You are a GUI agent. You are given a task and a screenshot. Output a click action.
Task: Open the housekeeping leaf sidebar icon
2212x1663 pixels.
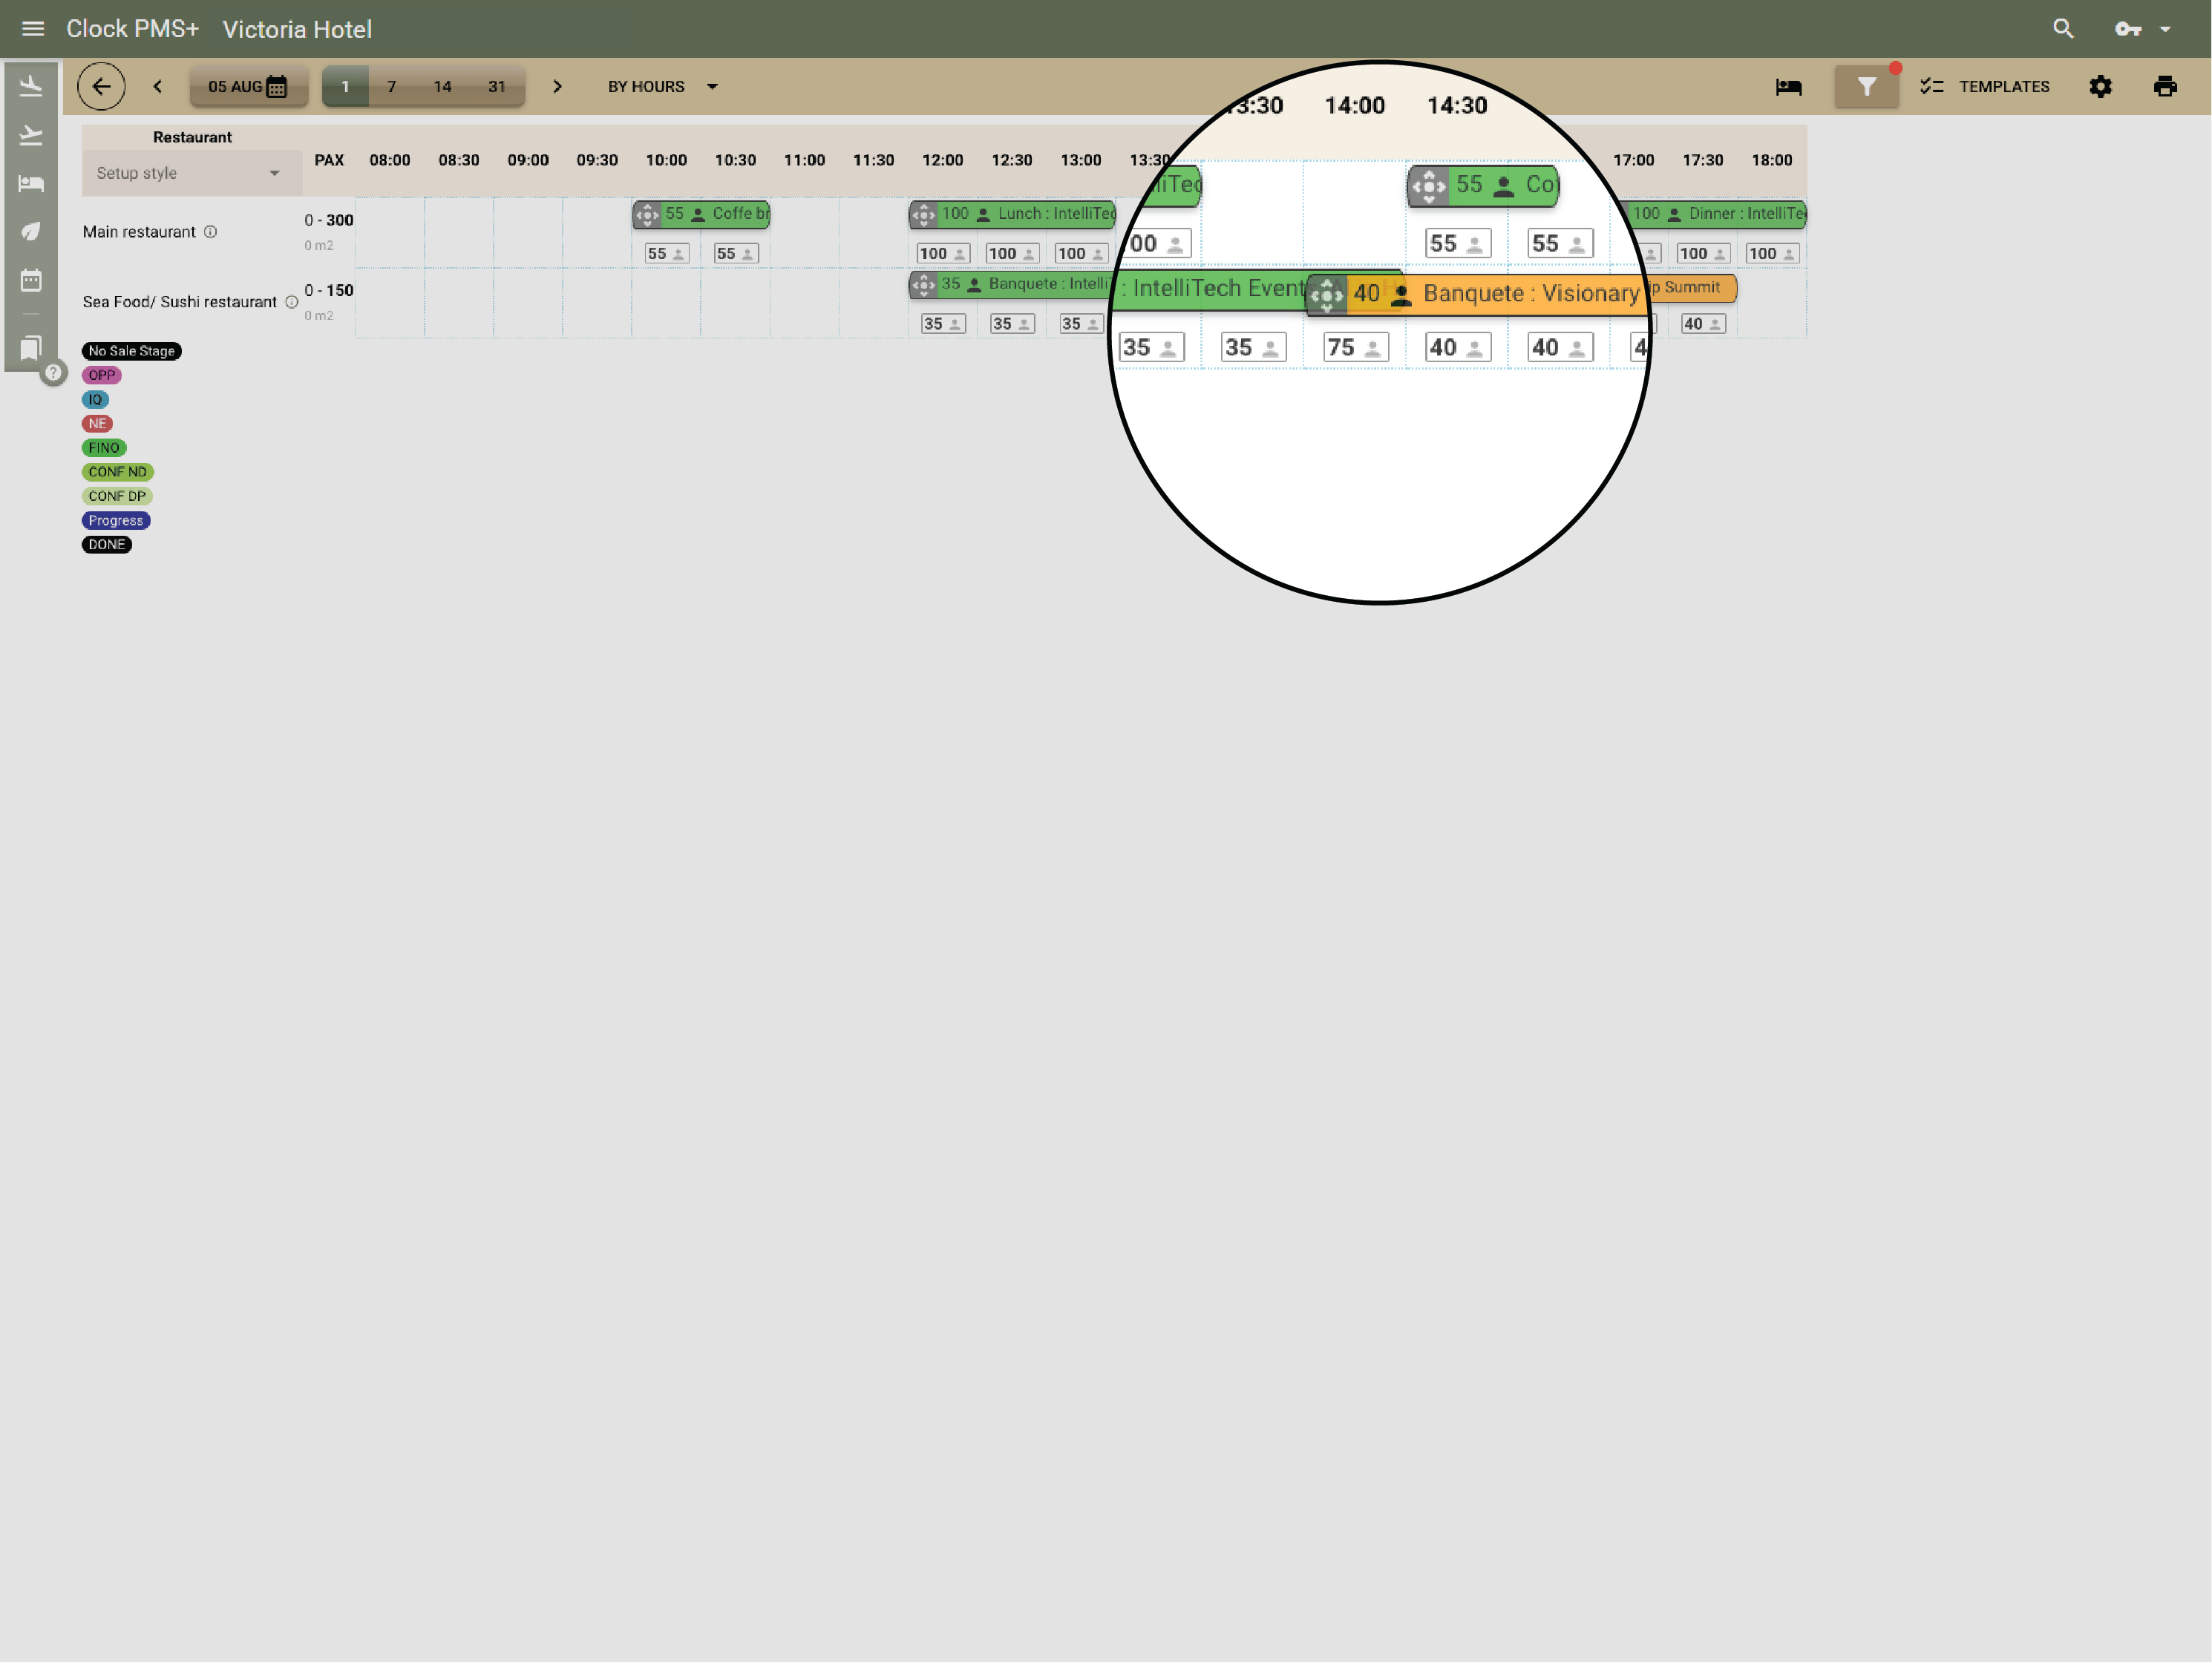[31, 232]
